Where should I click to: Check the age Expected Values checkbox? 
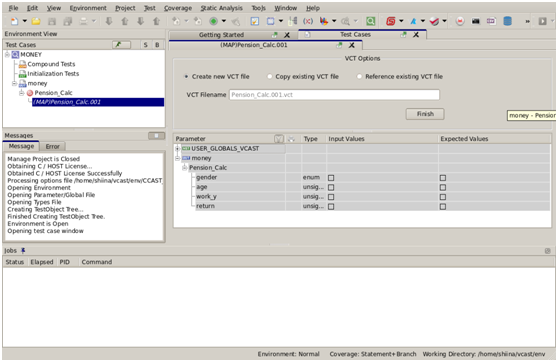point(443,187)
